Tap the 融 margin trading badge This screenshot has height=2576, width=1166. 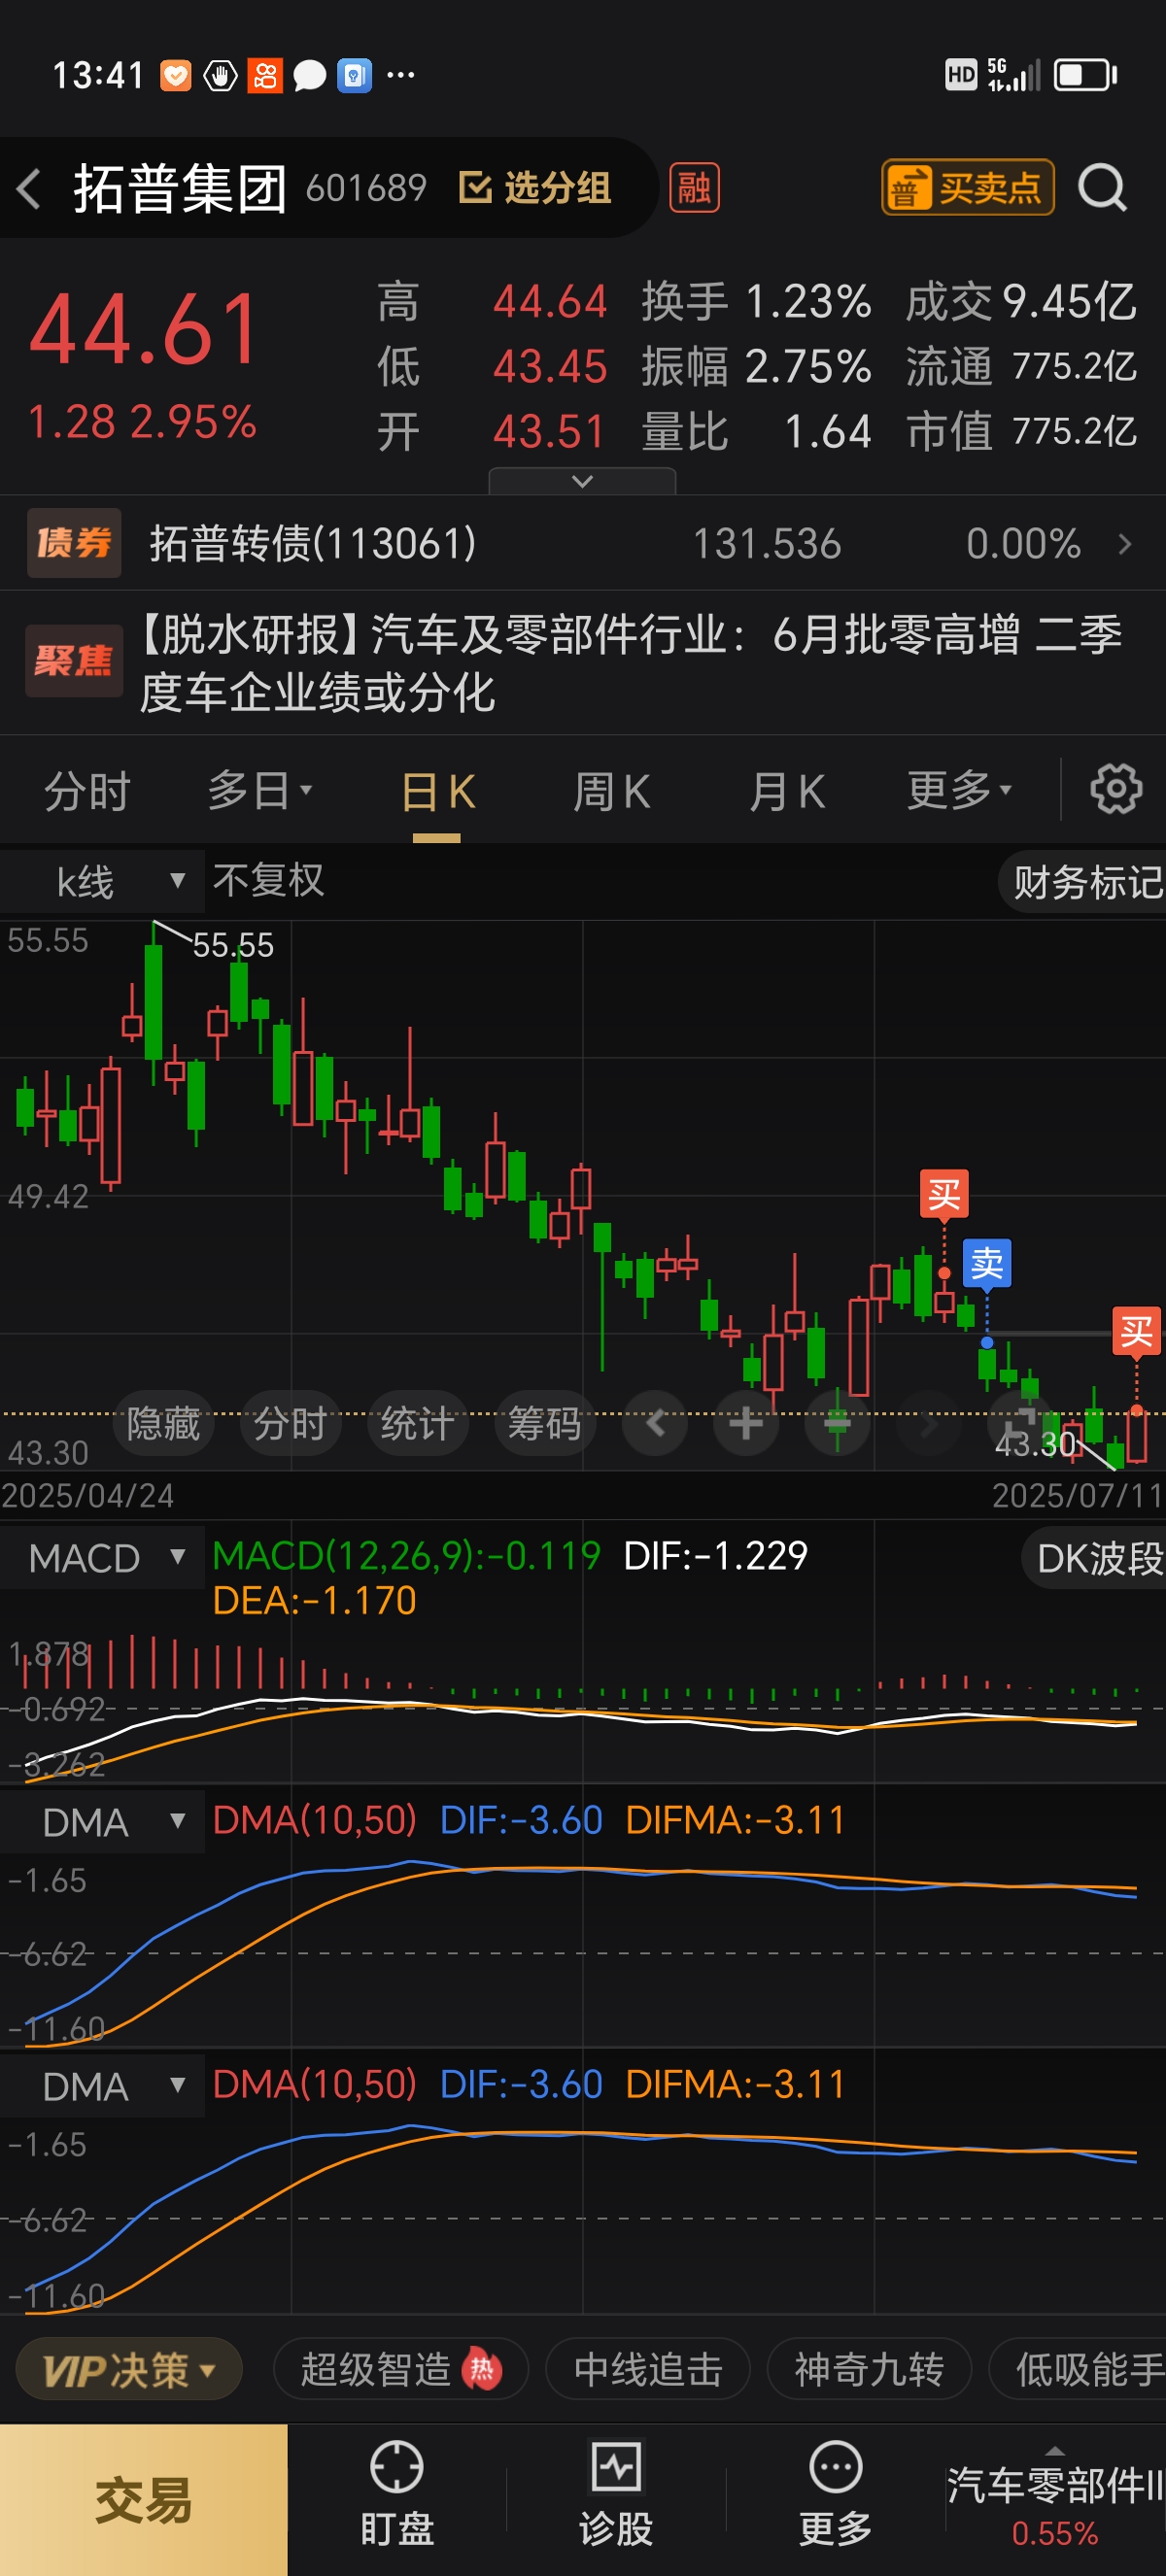coord(694,188)
